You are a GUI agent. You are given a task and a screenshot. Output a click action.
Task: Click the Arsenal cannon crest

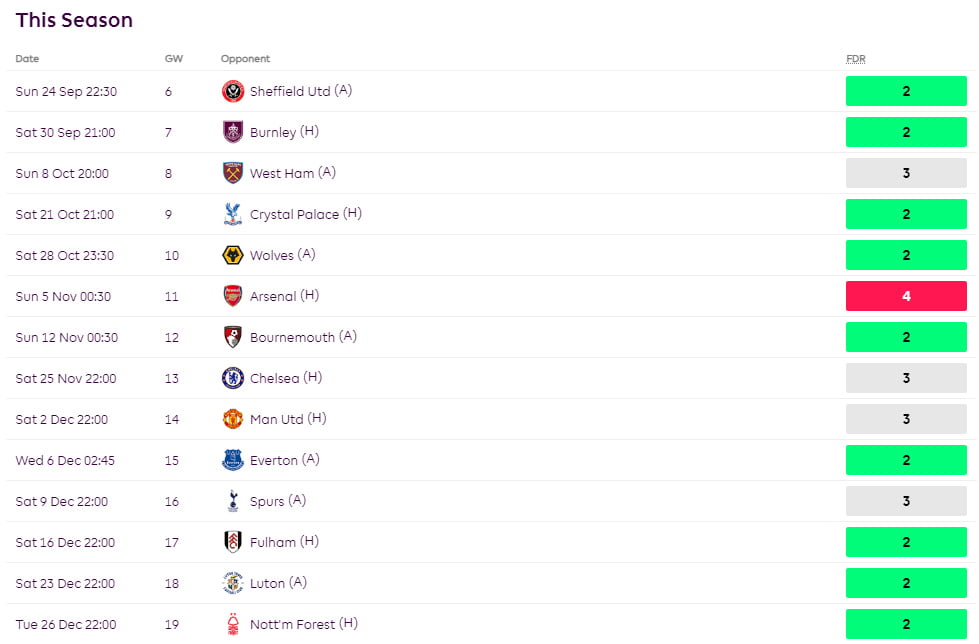click(x=233, y=296)
